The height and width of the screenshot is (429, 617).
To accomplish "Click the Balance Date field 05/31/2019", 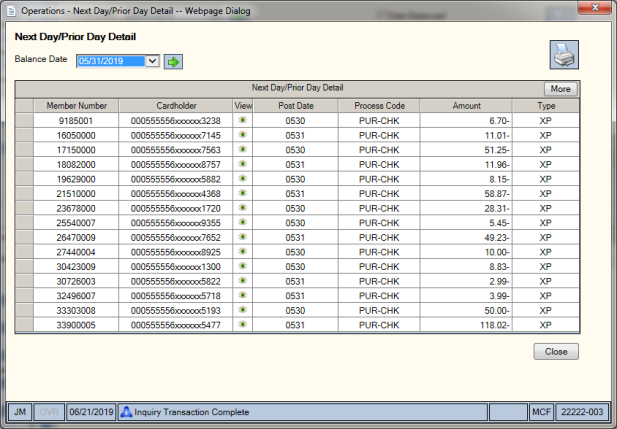I will pyautogui.click(x=111, y=61).
